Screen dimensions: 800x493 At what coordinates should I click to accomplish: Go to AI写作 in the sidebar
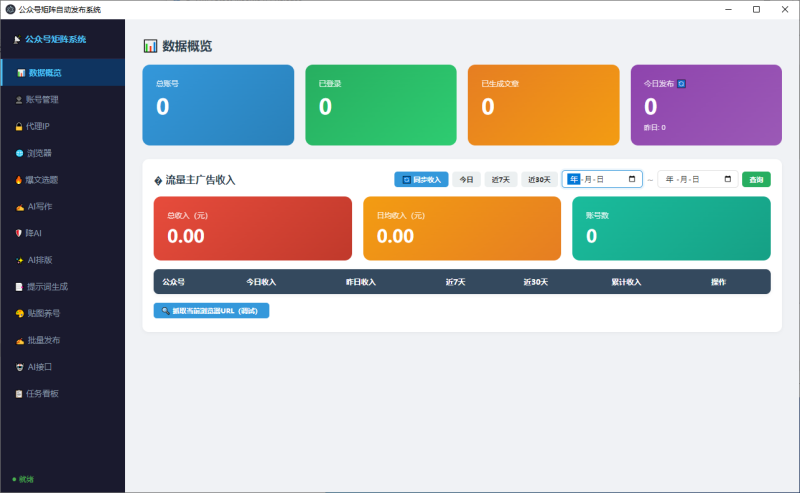point(63,206)
